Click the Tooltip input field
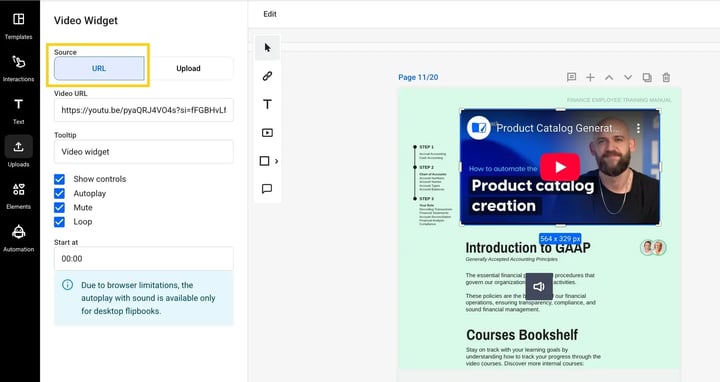The height and width of the screenshot is (382, 720). (144, 152)
